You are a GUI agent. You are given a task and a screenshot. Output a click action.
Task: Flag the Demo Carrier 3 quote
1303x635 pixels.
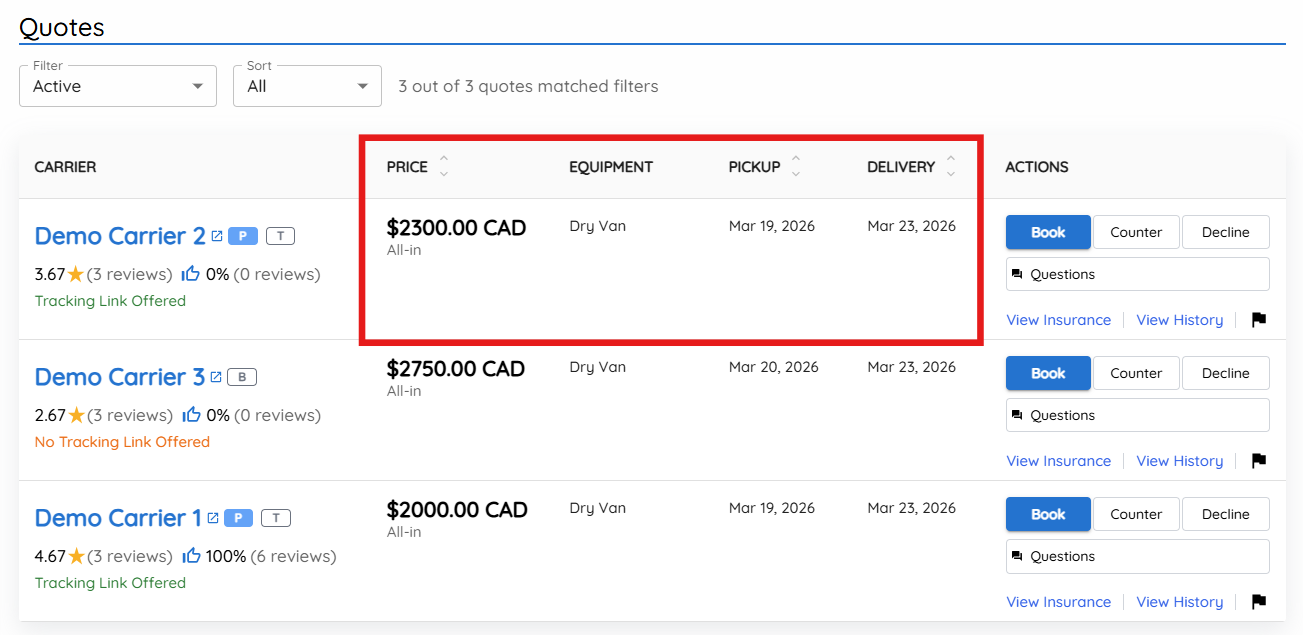point(1259,461)
